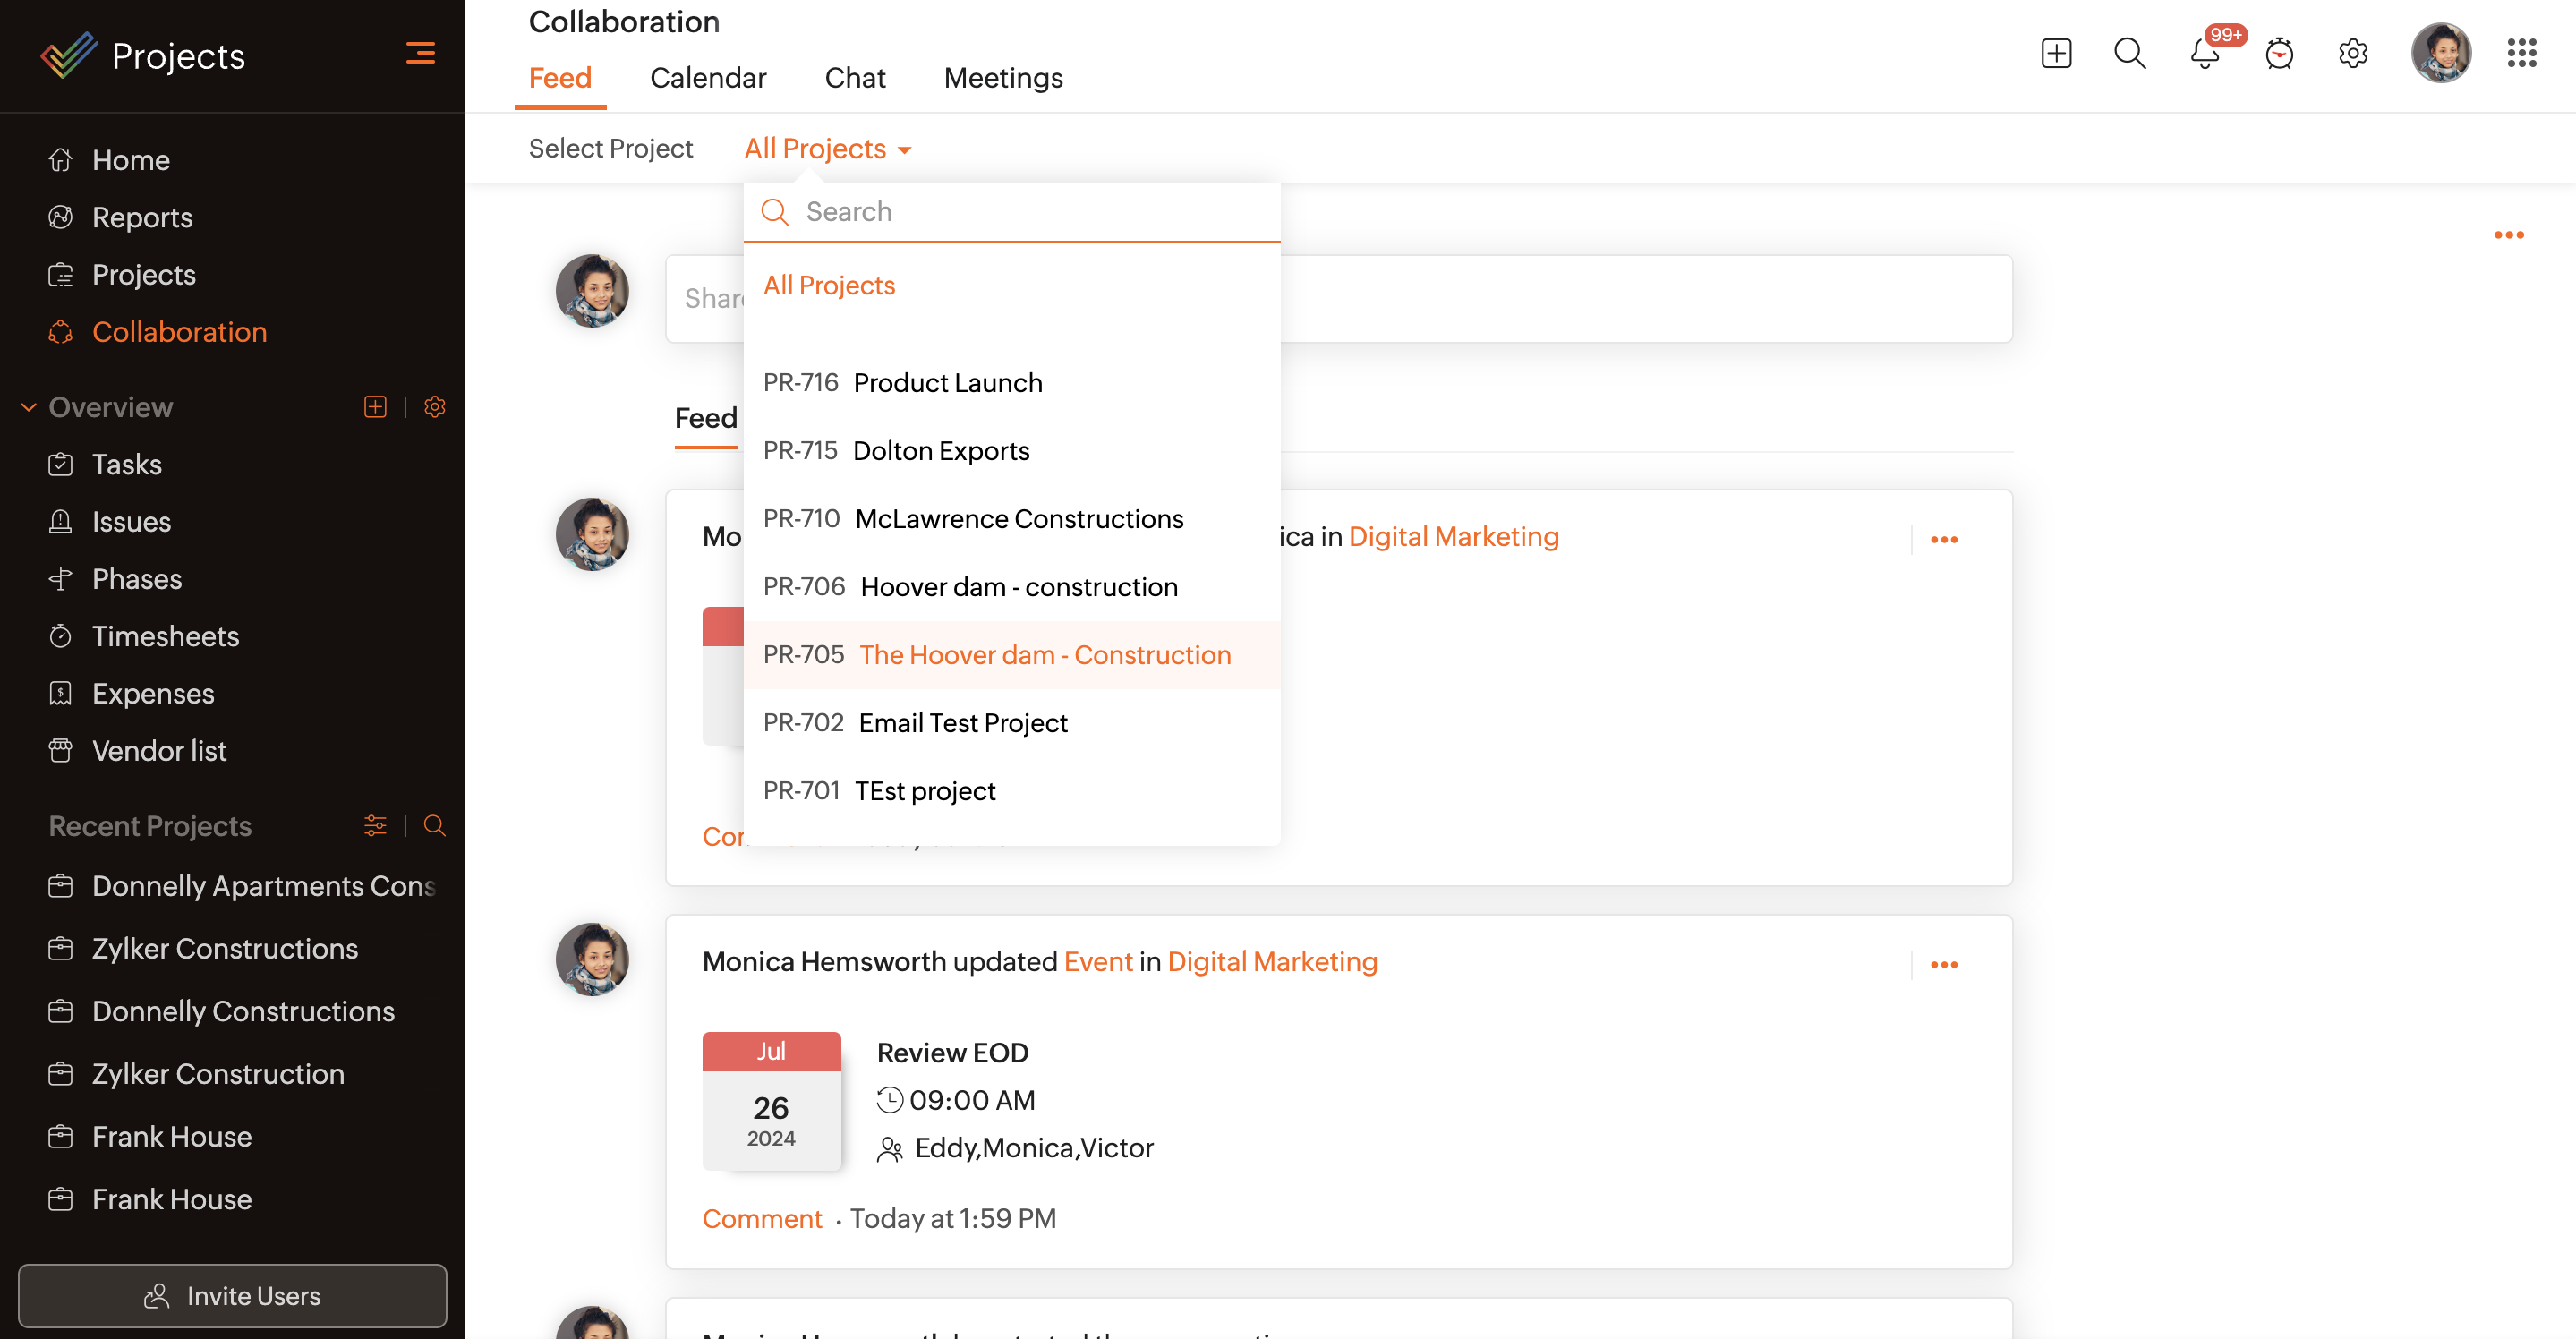
Task: Switch to the Calendar tab
Action: pos(707,78)
